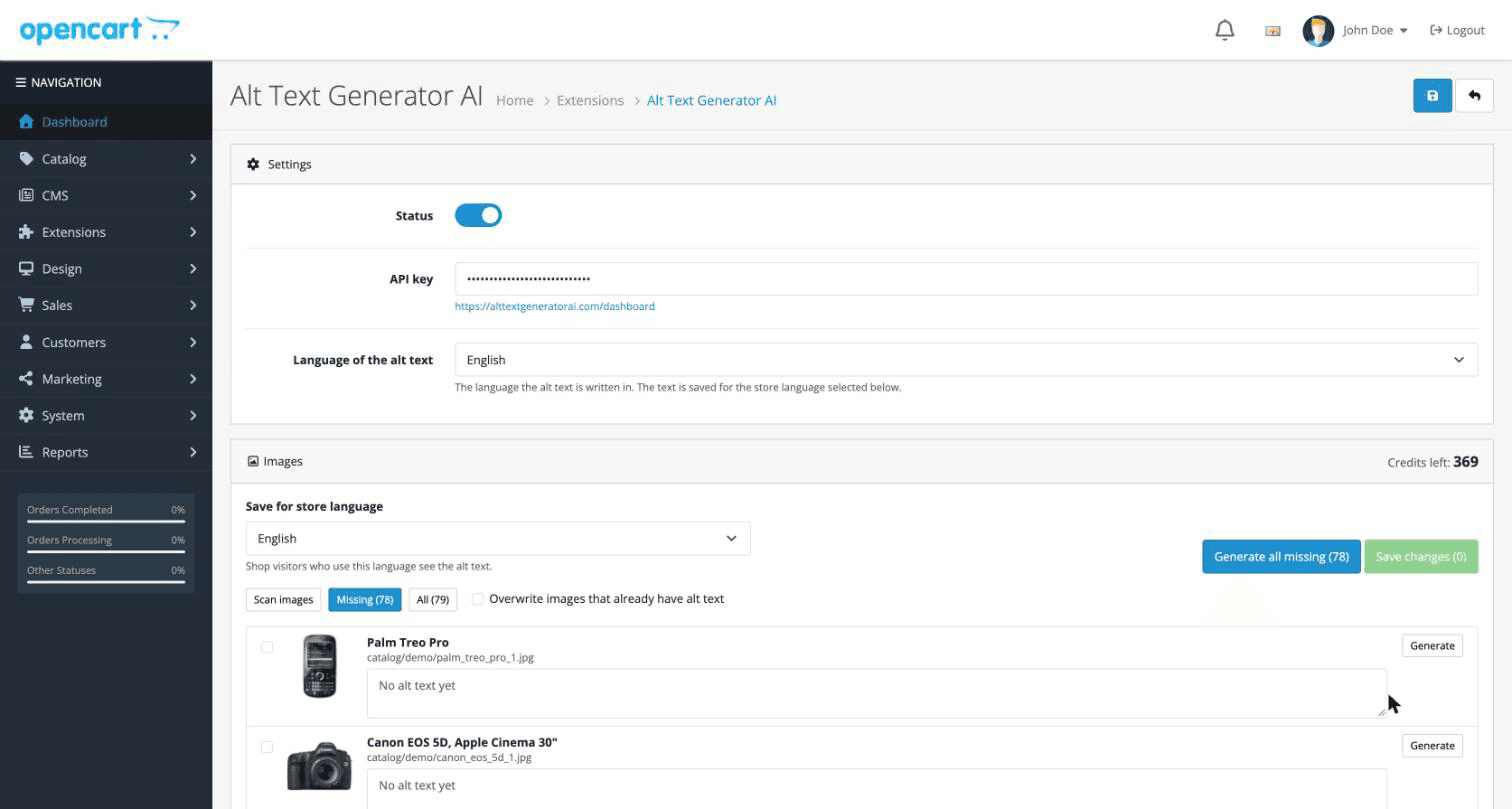
Task: Click Generate for Palm Treo Pro
Action: click(1432, 646)
